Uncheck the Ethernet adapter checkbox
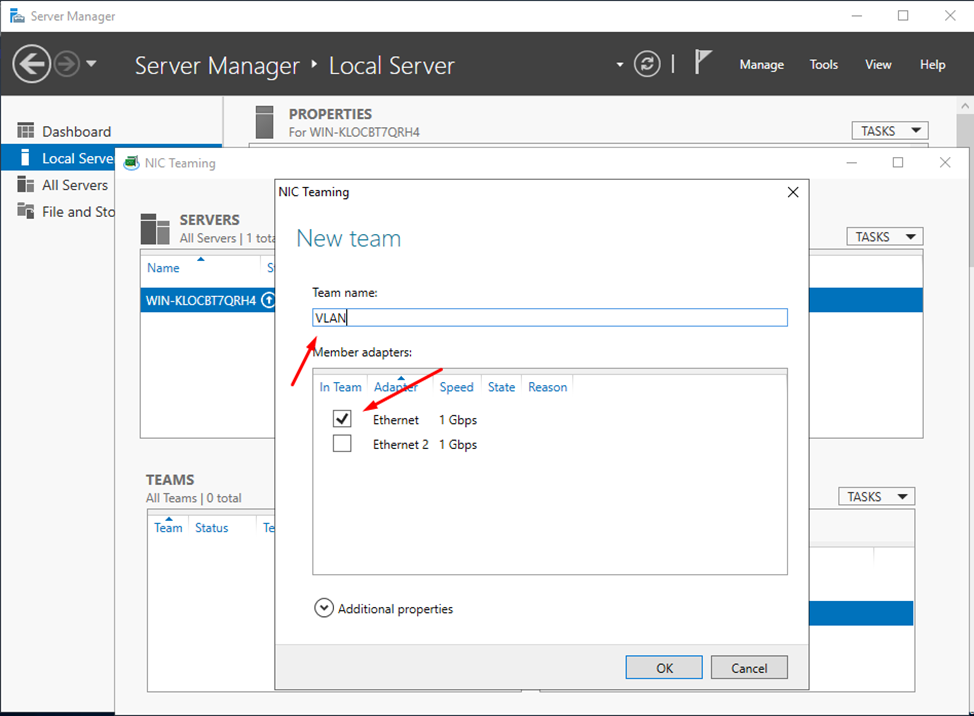This screenshot has height=716, width=974. [342, 418]
